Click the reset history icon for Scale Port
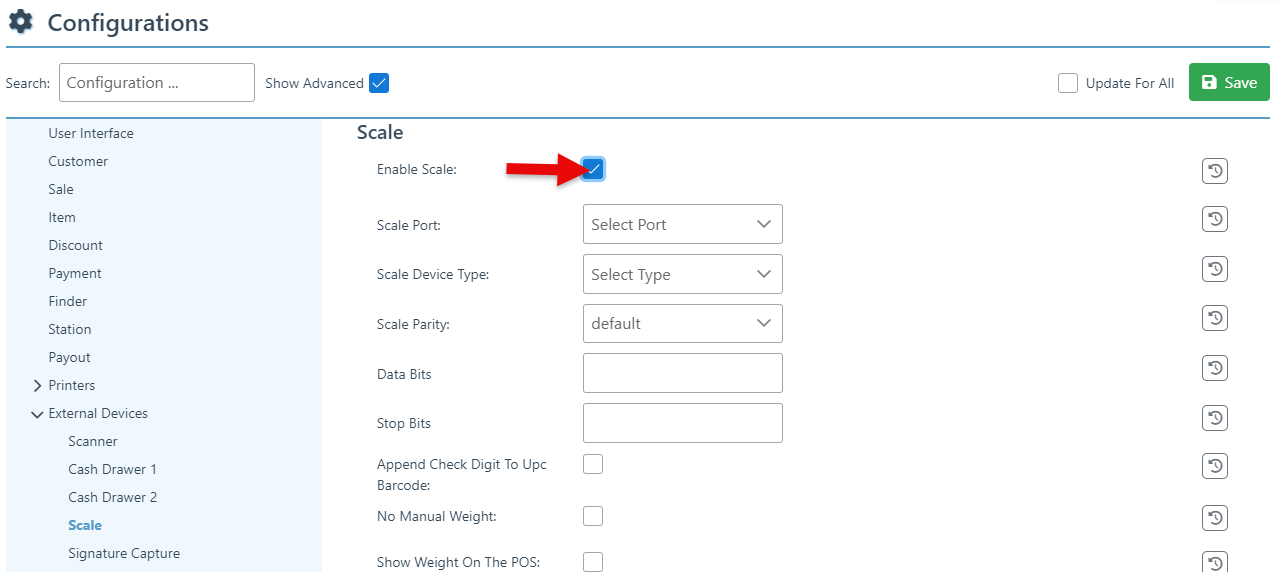The image size is (1280, 572). [1214, 220]
